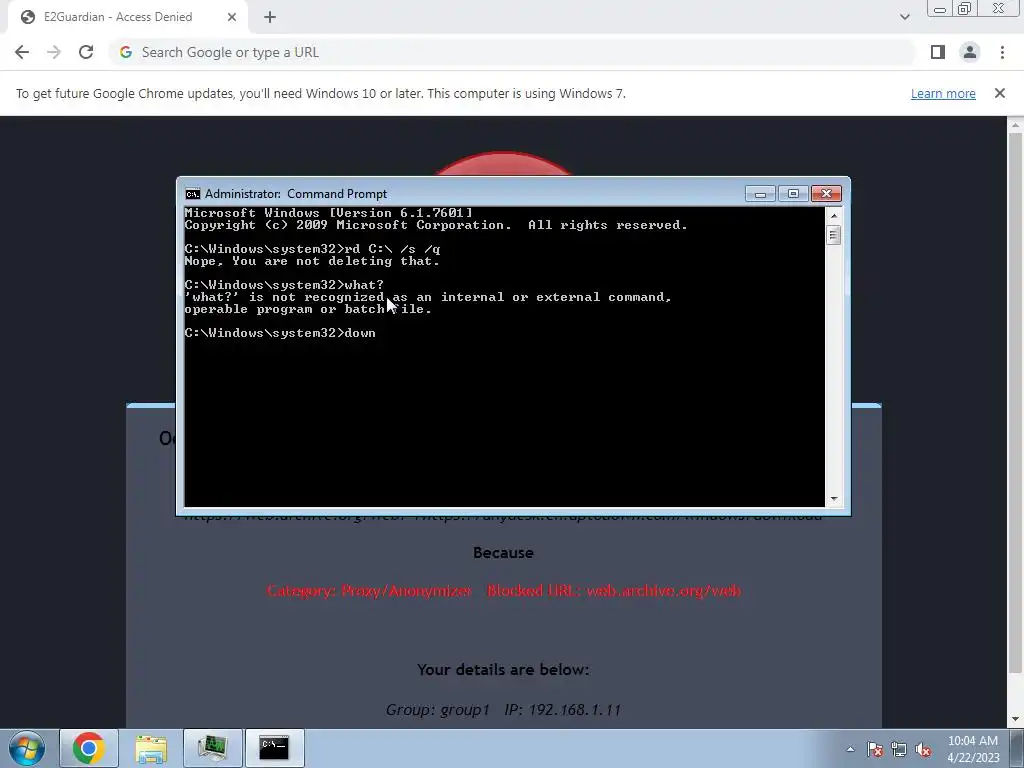Follow the Learn more link in the update notice
The image size is (1024, 768).
[x=943, y=93]
